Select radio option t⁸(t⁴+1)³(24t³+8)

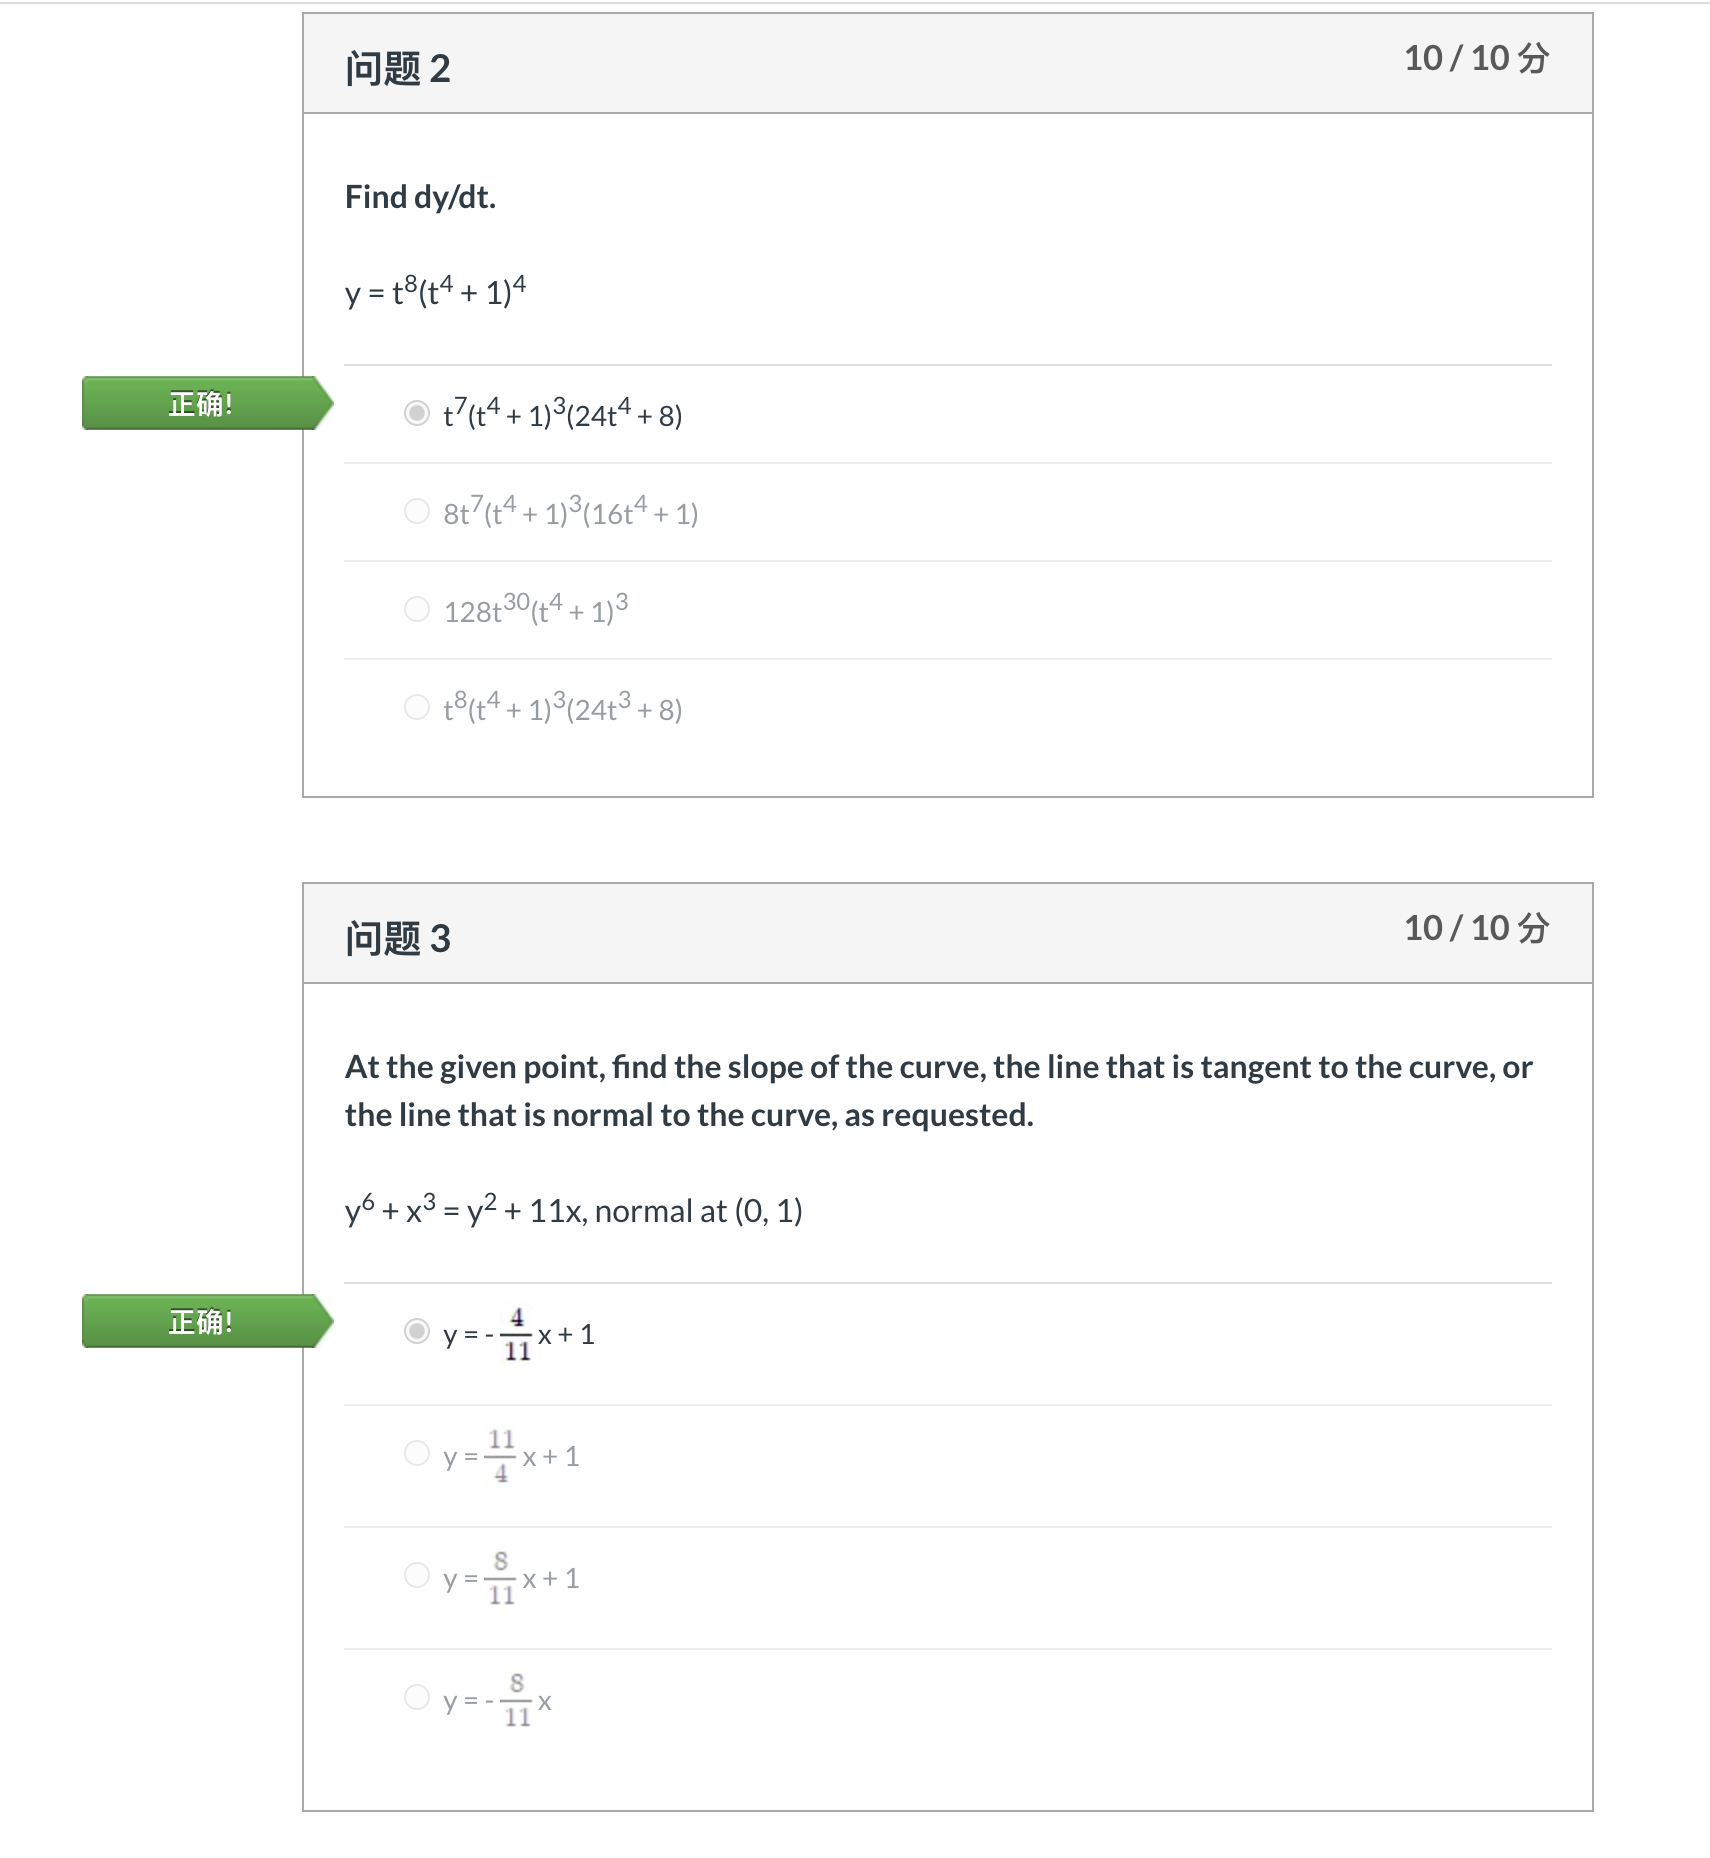[417, 707]
